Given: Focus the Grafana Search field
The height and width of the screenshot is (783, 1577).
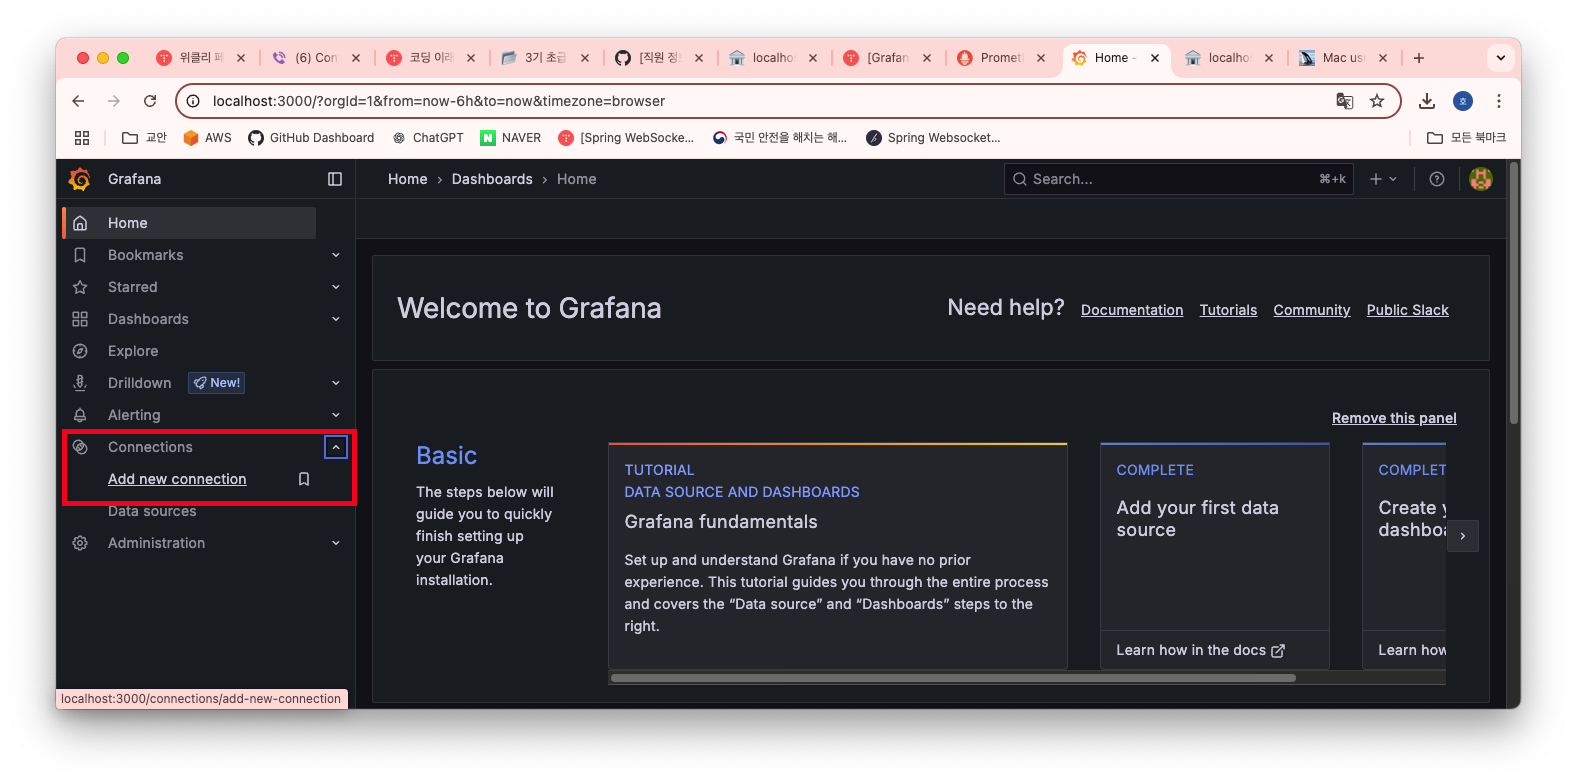Looking at the screenshot, I should tap(1179, 179).
